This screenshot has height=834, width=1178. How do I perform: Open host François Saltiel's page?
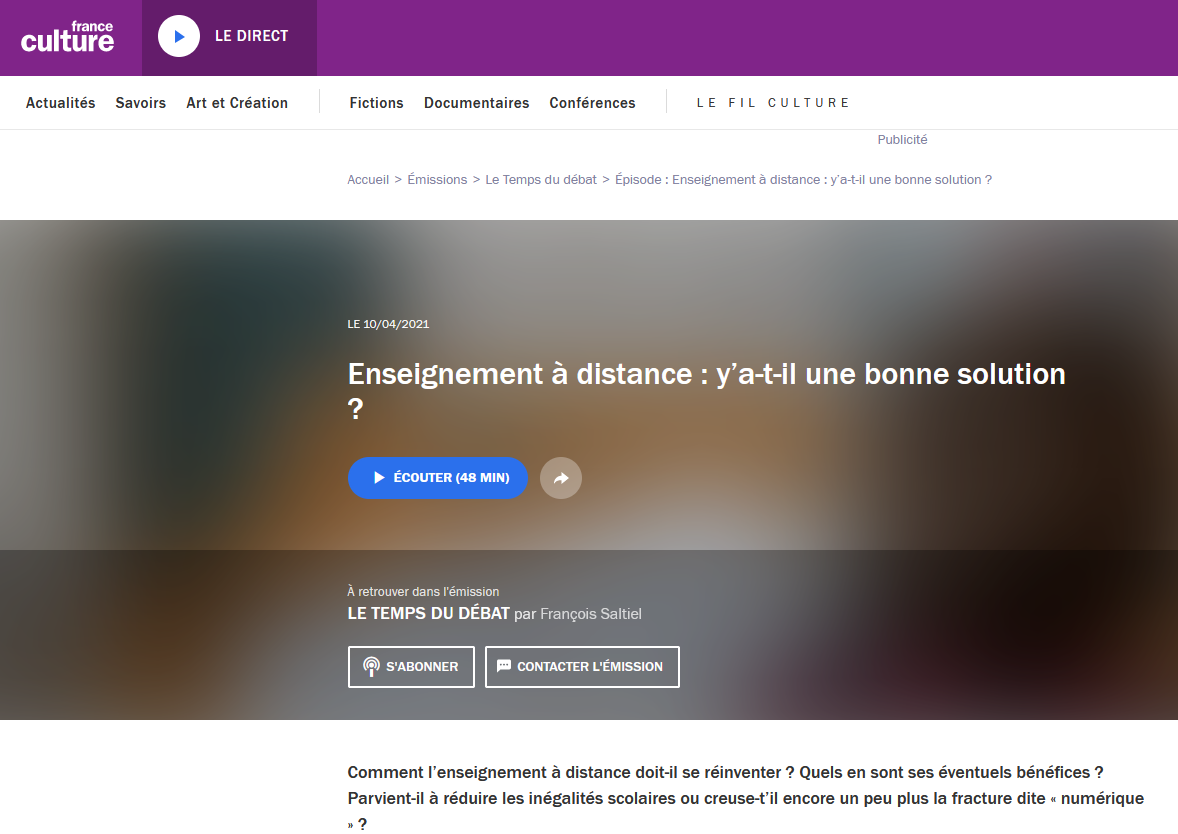[x=591, y=614]
